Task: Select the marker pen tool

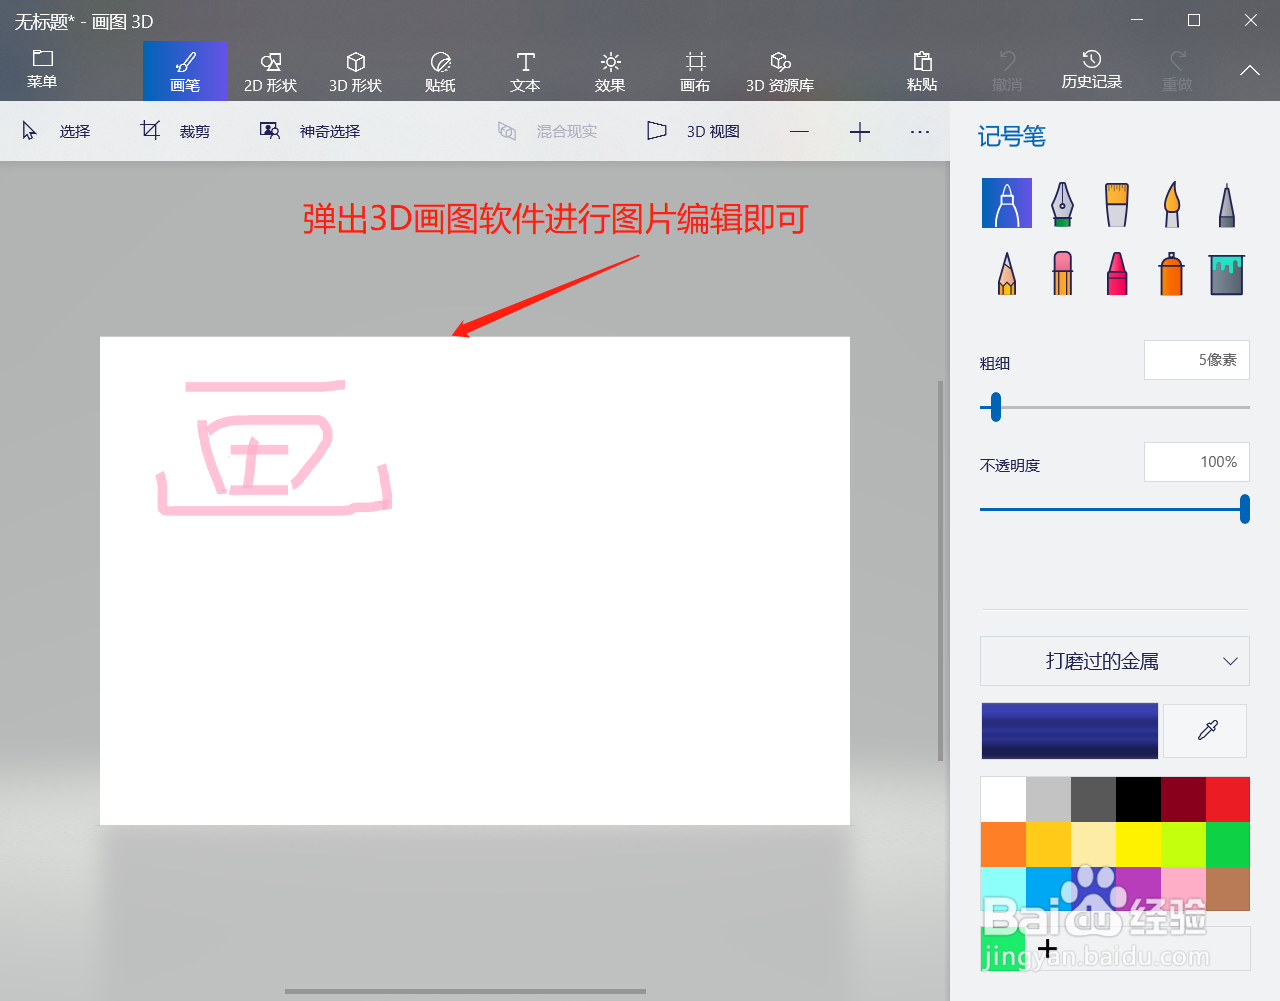Action: pos(1006,202)
